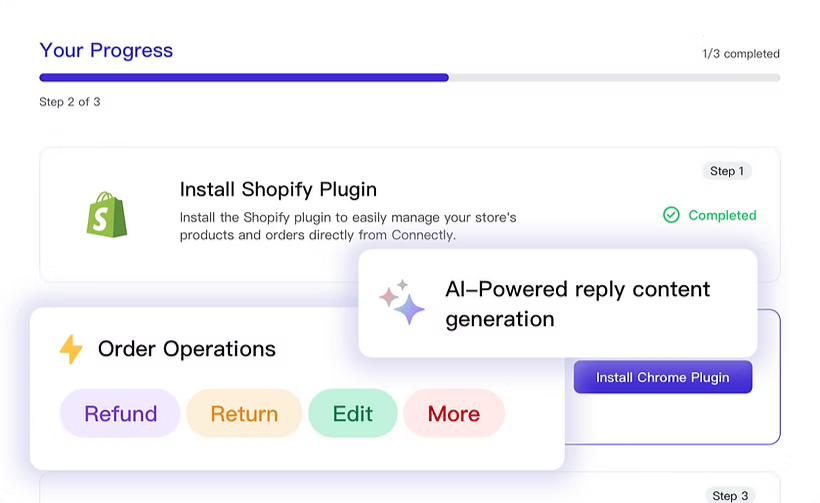Click the filled portion of progress bar
The height and width of the screenshot is (503, 820).
click(243, 77)
